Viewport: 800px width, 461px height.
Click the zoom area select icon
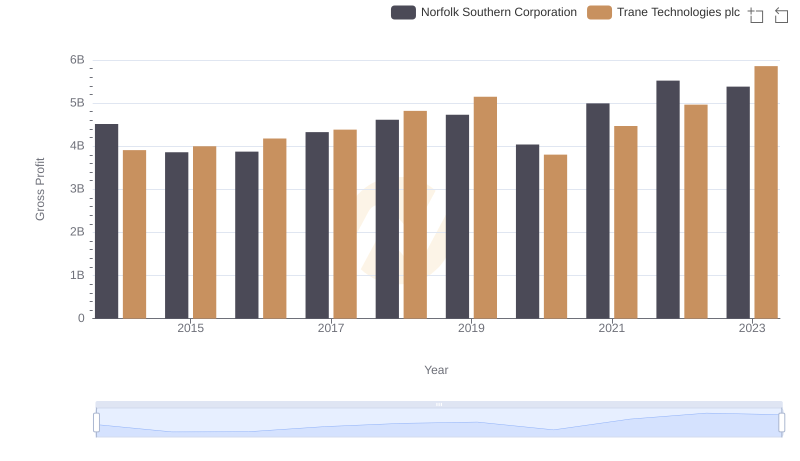[756, 15]
